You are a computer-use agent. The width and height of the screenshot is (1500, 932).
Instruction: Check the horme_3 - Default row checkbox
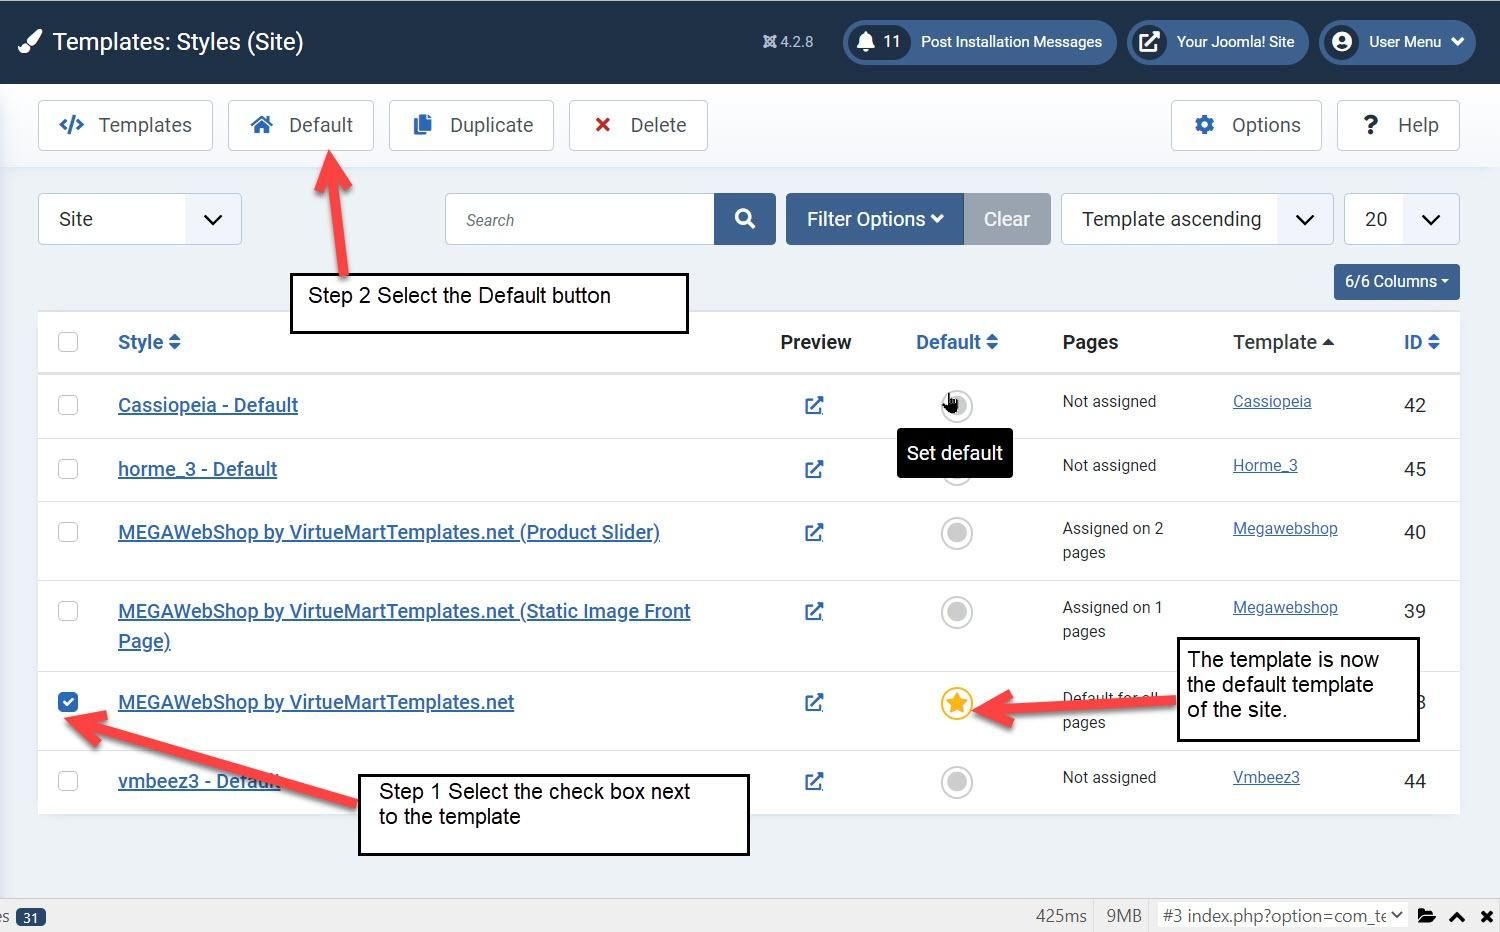coord(68,469)
